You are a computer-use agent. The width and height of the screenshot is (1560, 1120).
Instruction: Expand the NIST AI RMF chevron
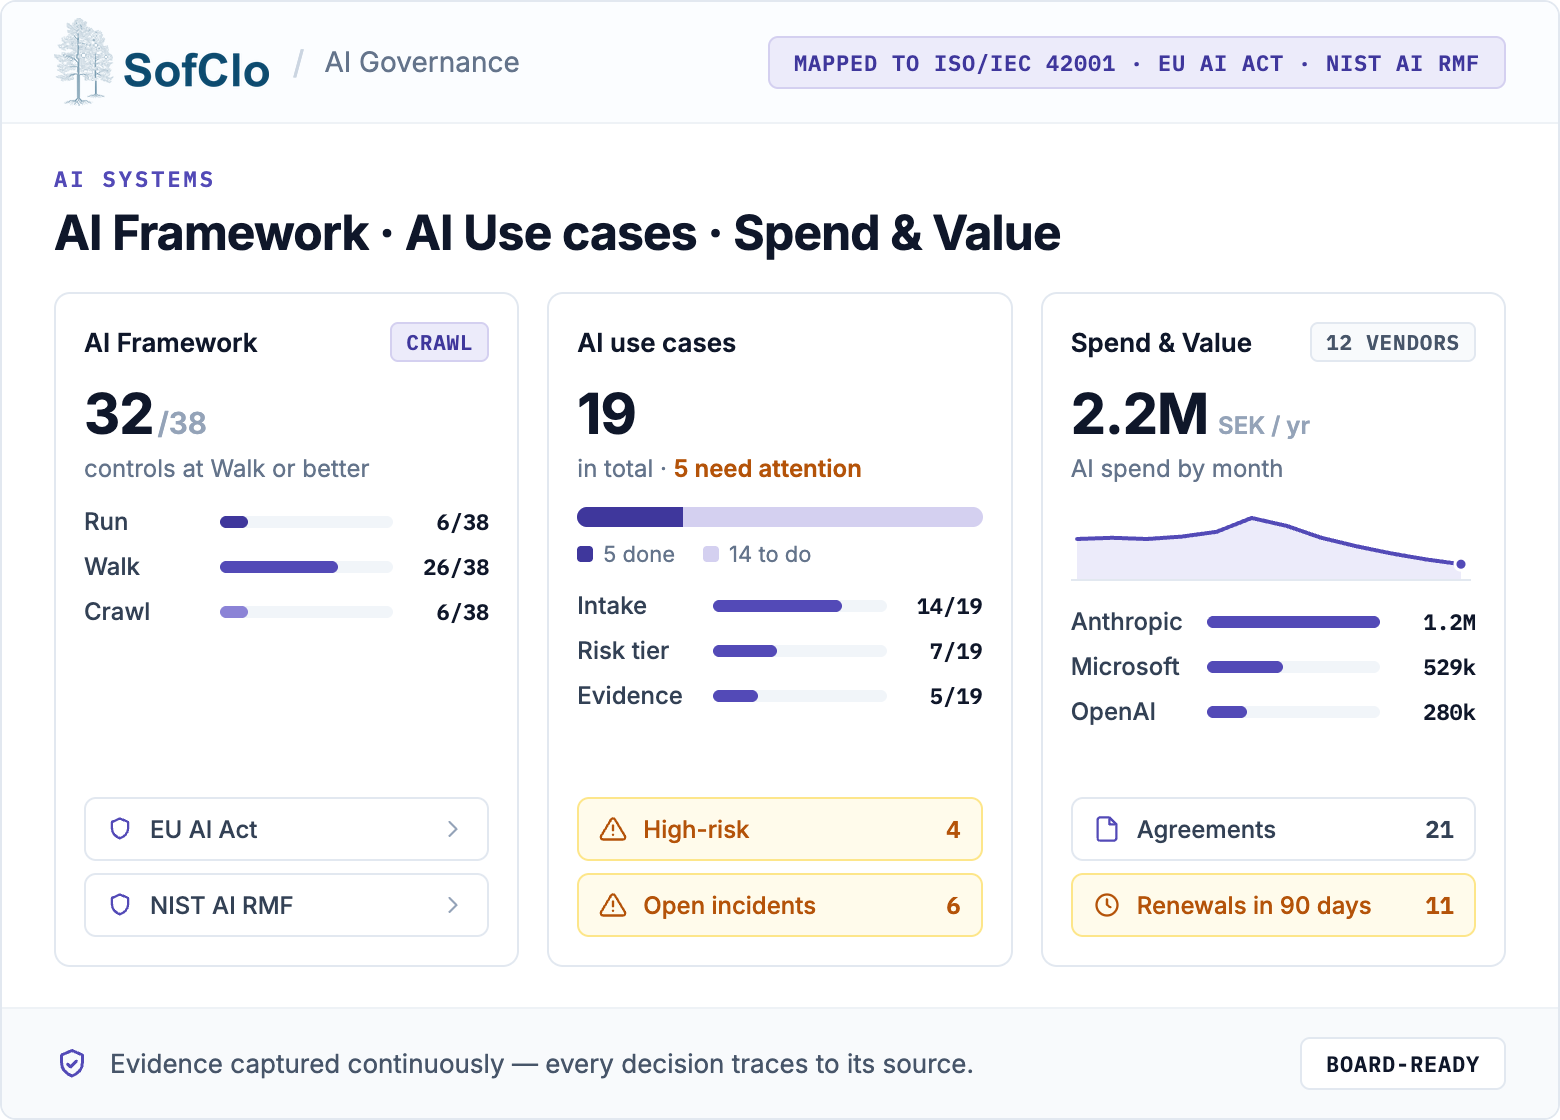(x=453, y=905)
